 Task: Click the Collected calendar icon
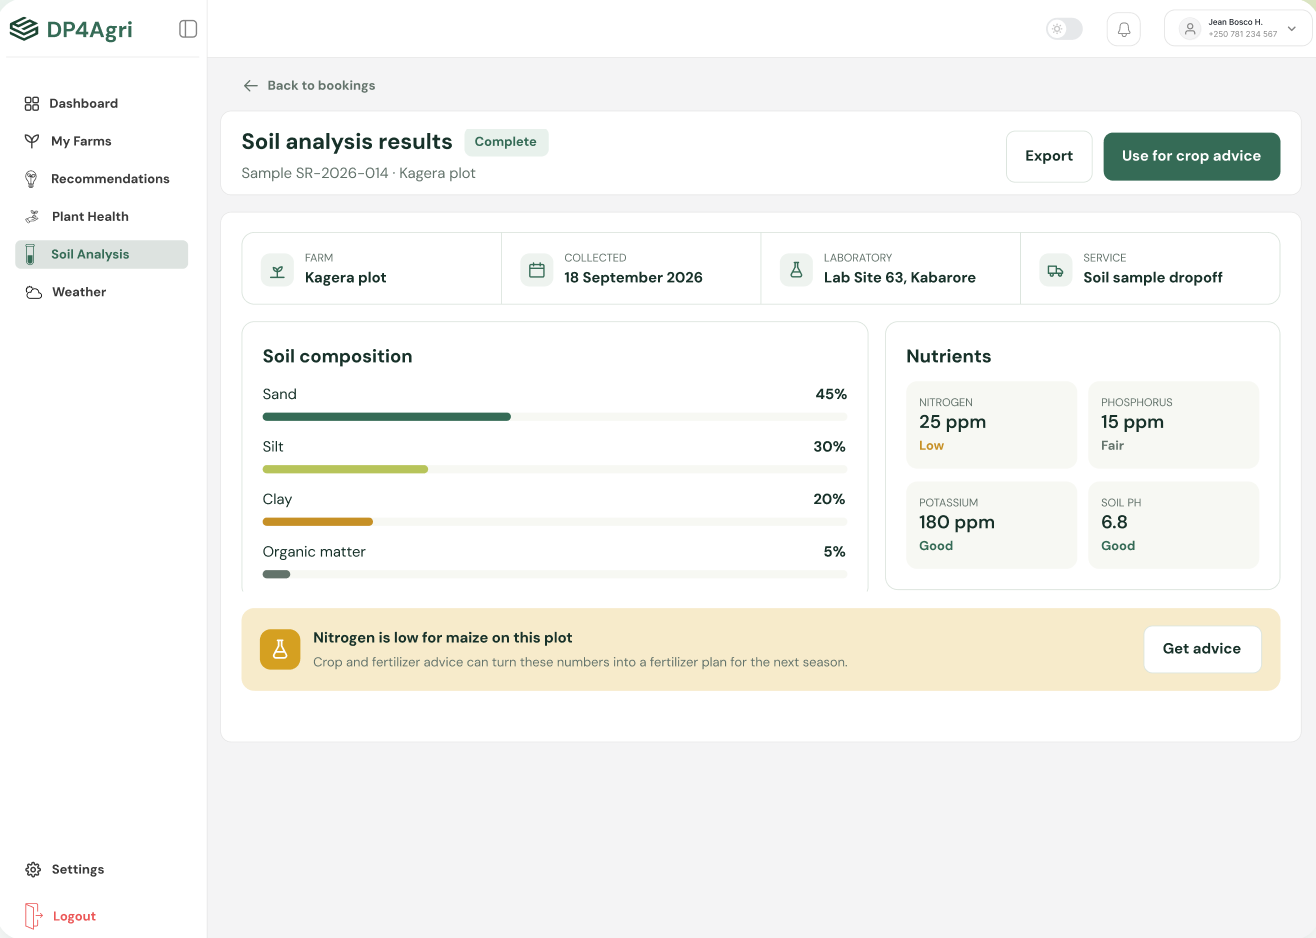pyautogui.click(x=537, y=270)
